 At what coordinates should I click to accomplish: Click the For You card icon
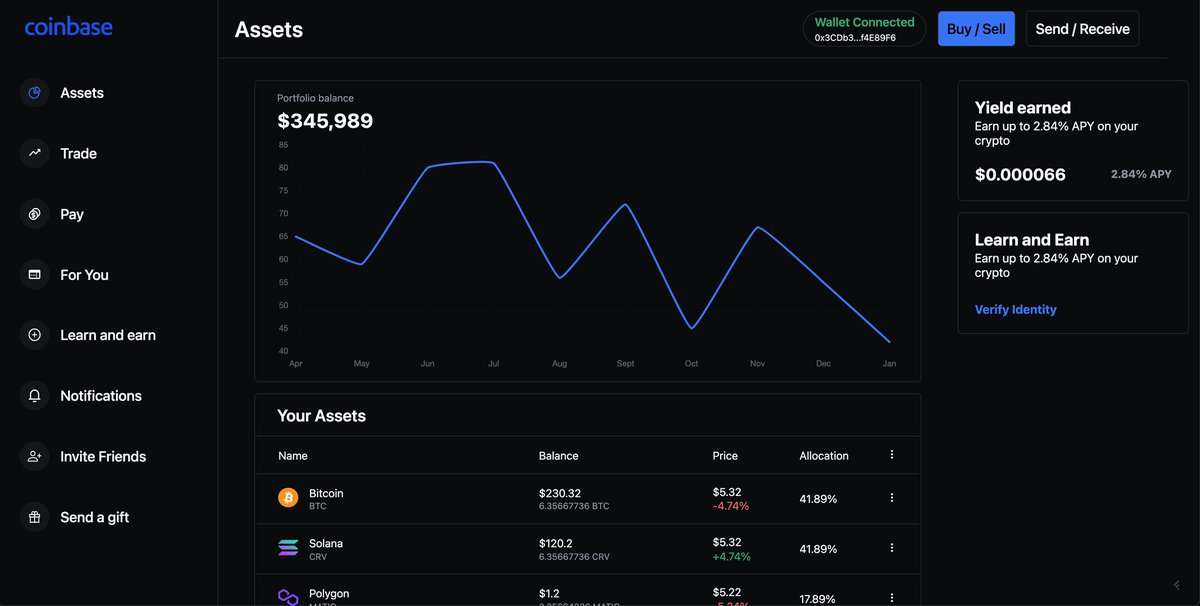[35, 274]
